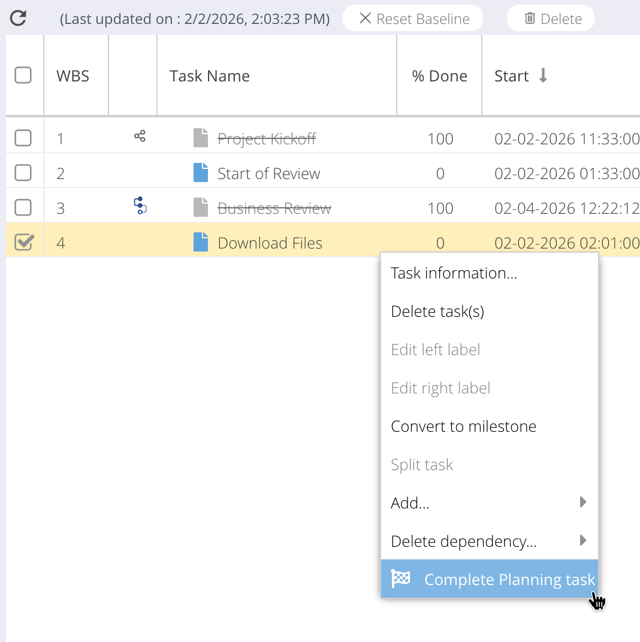Click the 100 % Done cell for Project Kickoff
Viewport: 640px width, 642px height.
(x=440, y=139)
